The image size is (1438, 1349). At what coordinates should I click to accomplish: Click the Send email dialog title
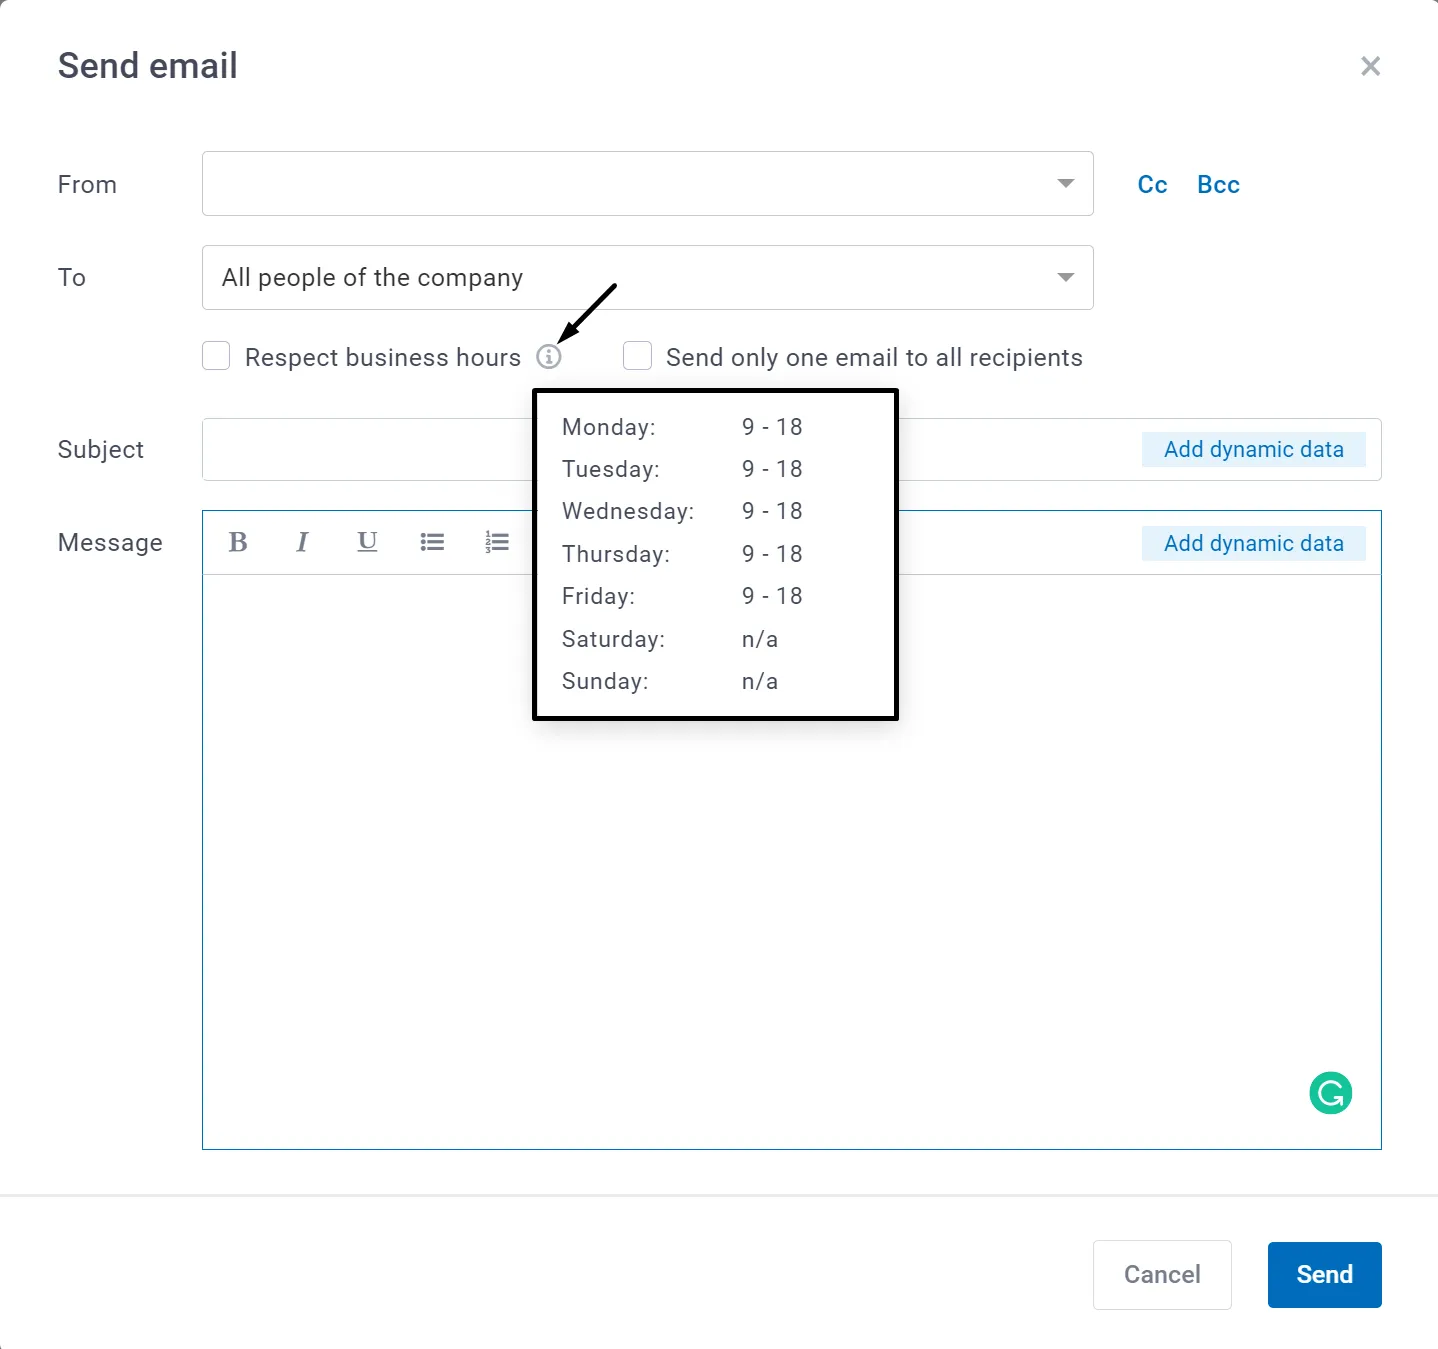[148, 66]
